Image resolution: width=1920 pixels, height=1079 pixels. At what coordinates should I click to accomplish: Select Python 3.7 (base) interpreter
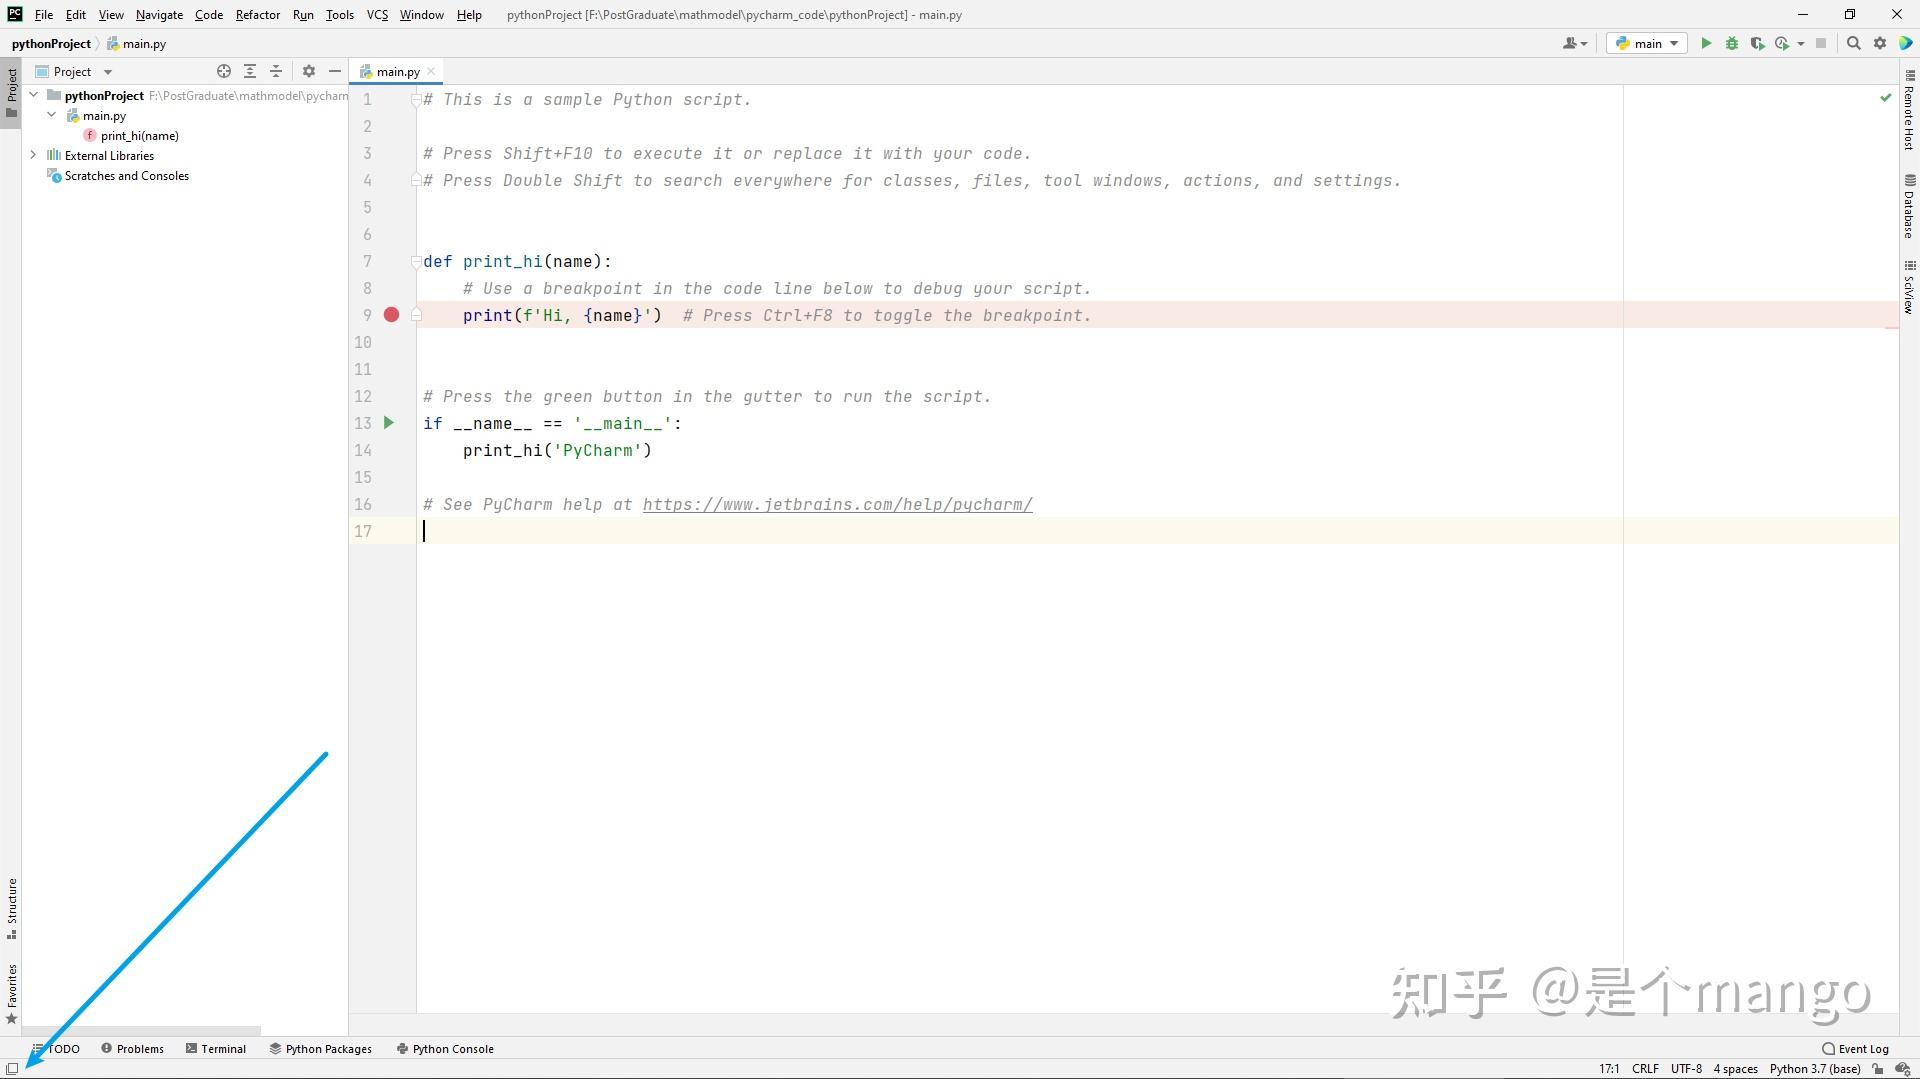pos(1815,1068)
